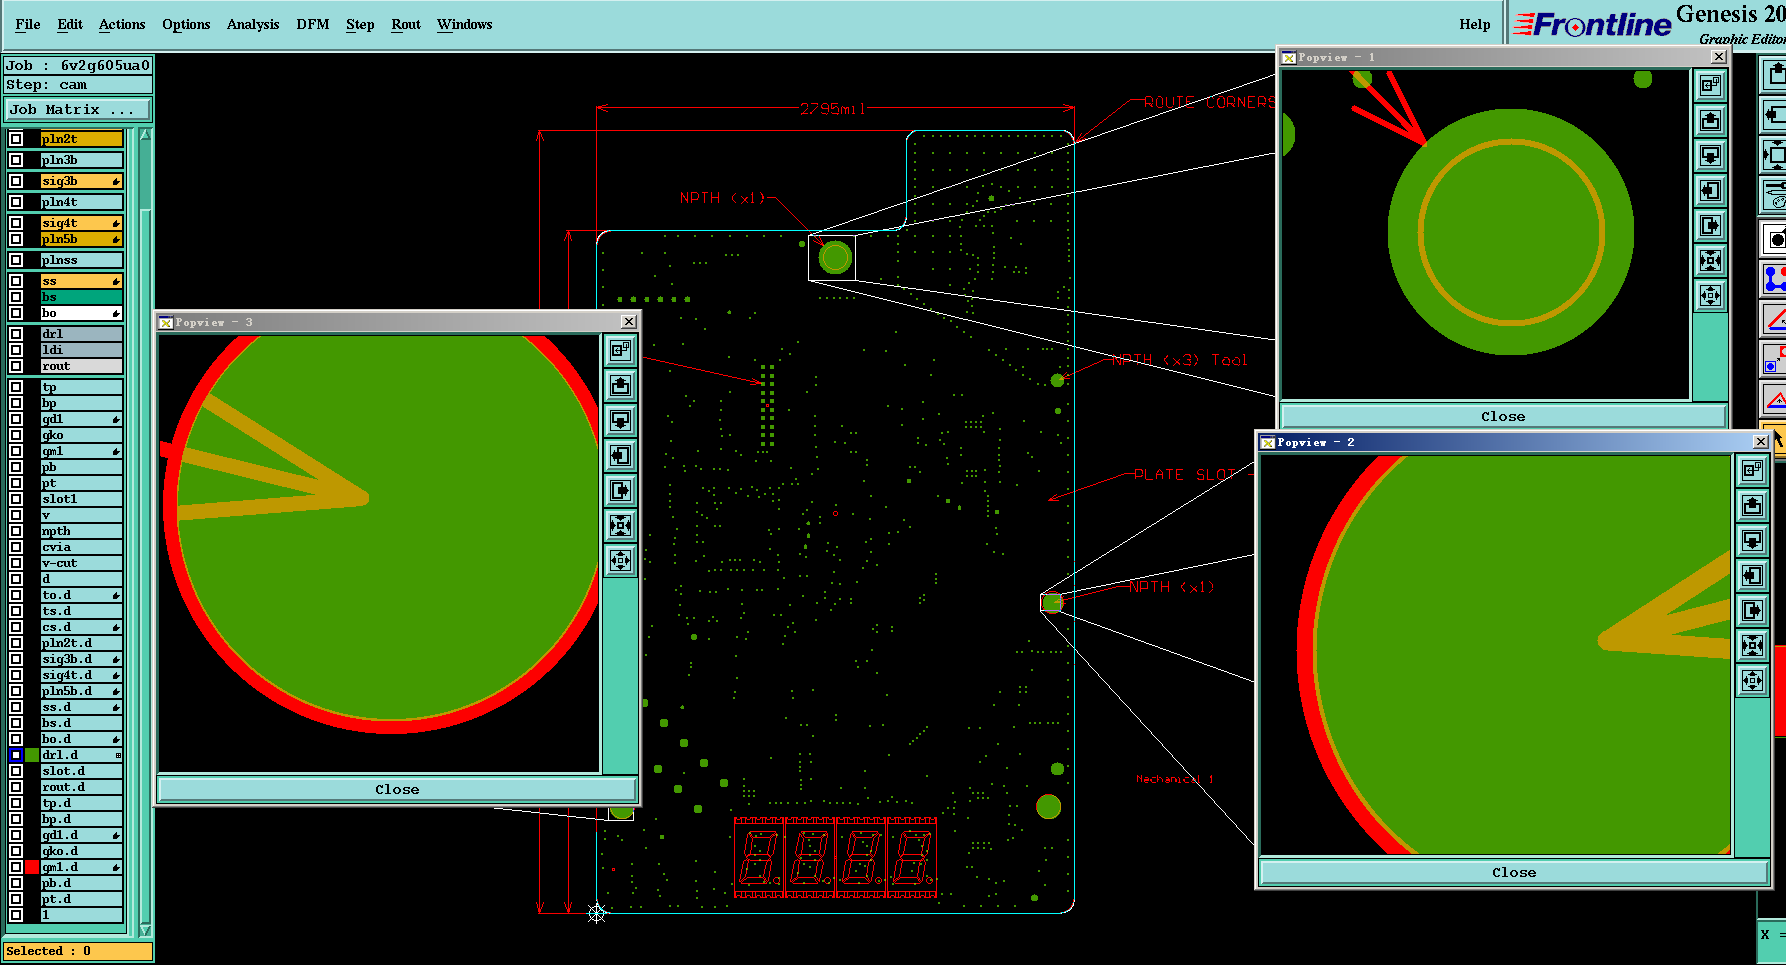Open the Analysis menu
Screen dimensions: 1786x965
pos(253,24)
